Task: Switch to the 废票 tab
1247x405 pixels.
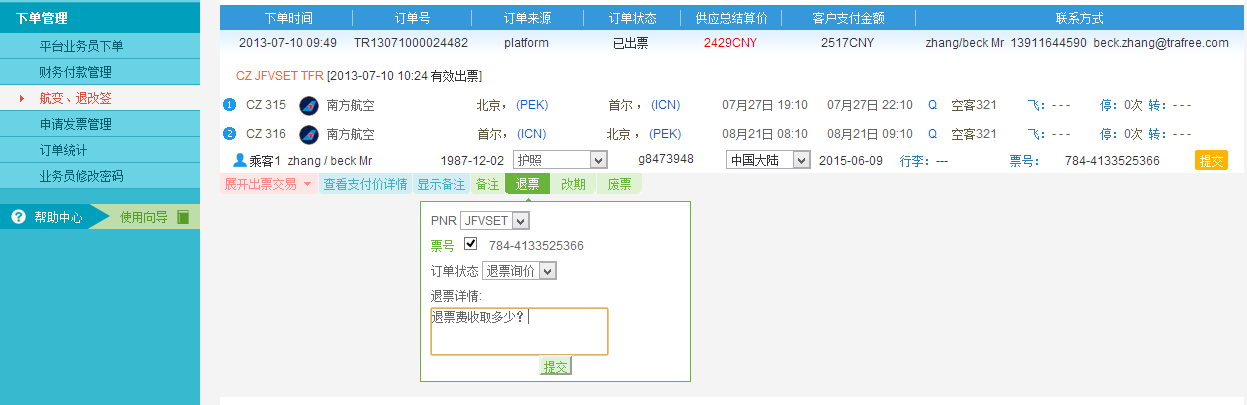Action: click(619, 184)
